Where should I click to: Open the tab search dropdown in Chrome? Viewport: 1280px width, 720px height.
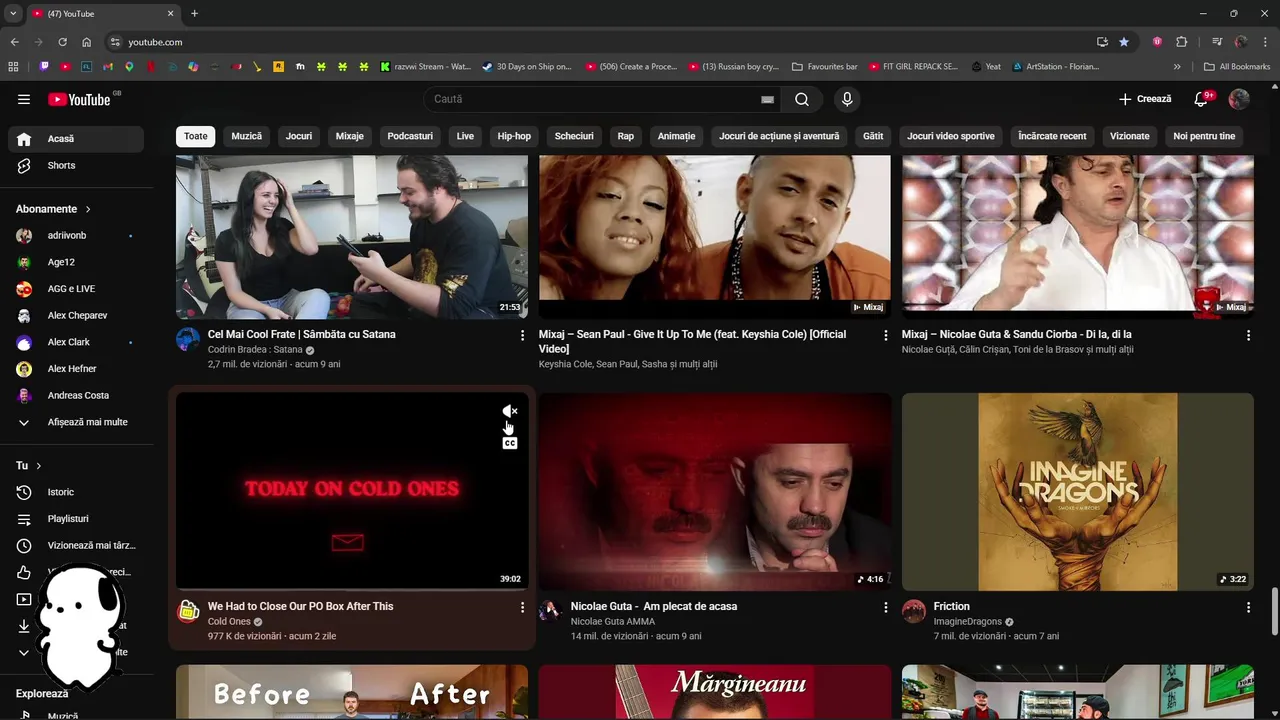pyautogui.click(x=13, y=13)
